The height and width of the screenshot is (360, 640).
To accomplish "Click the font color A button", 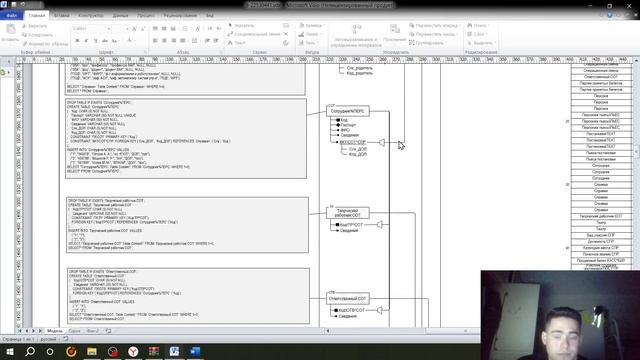I will coord(129,41).
